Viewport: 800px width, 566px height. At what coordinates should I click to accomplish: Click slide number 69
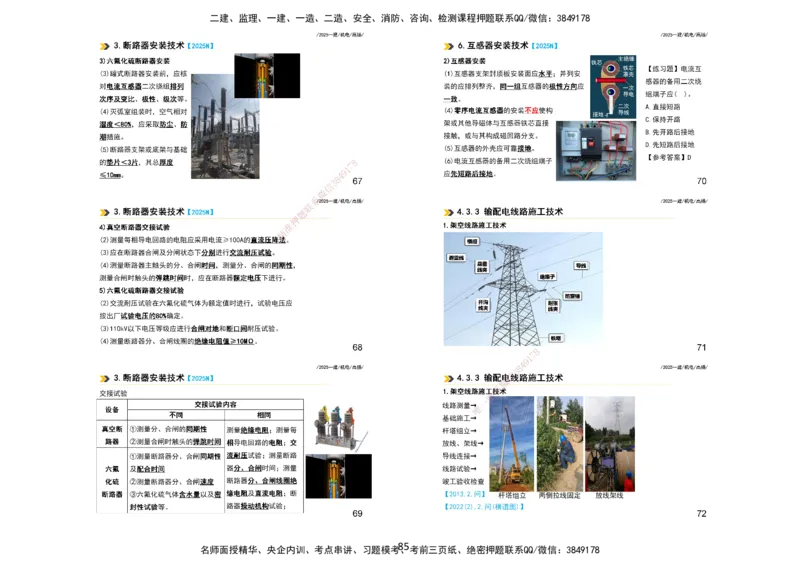357,513
